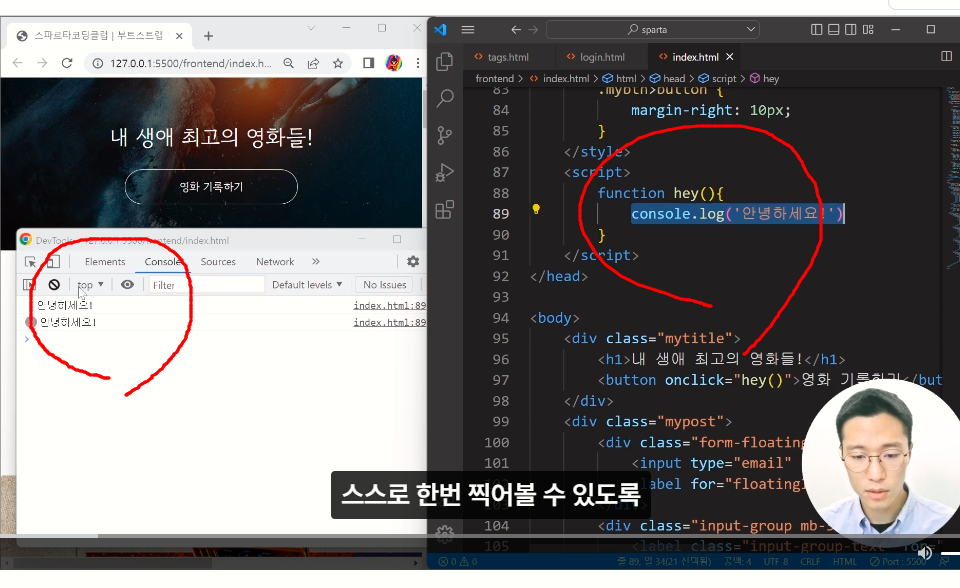Switch to the tags.html editor tab
The height and width of the screenshot is (588, 960).
(501, 57)
